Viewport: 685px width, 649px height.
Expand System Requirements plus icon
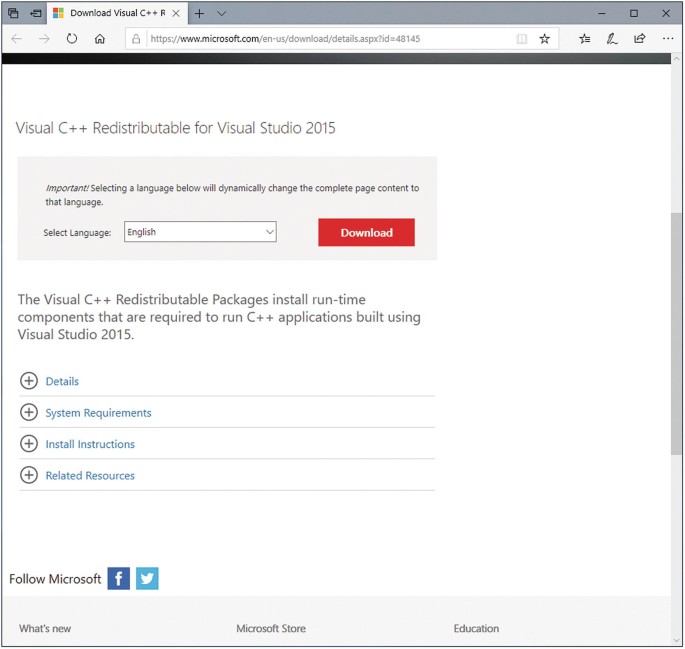point(29,412)
